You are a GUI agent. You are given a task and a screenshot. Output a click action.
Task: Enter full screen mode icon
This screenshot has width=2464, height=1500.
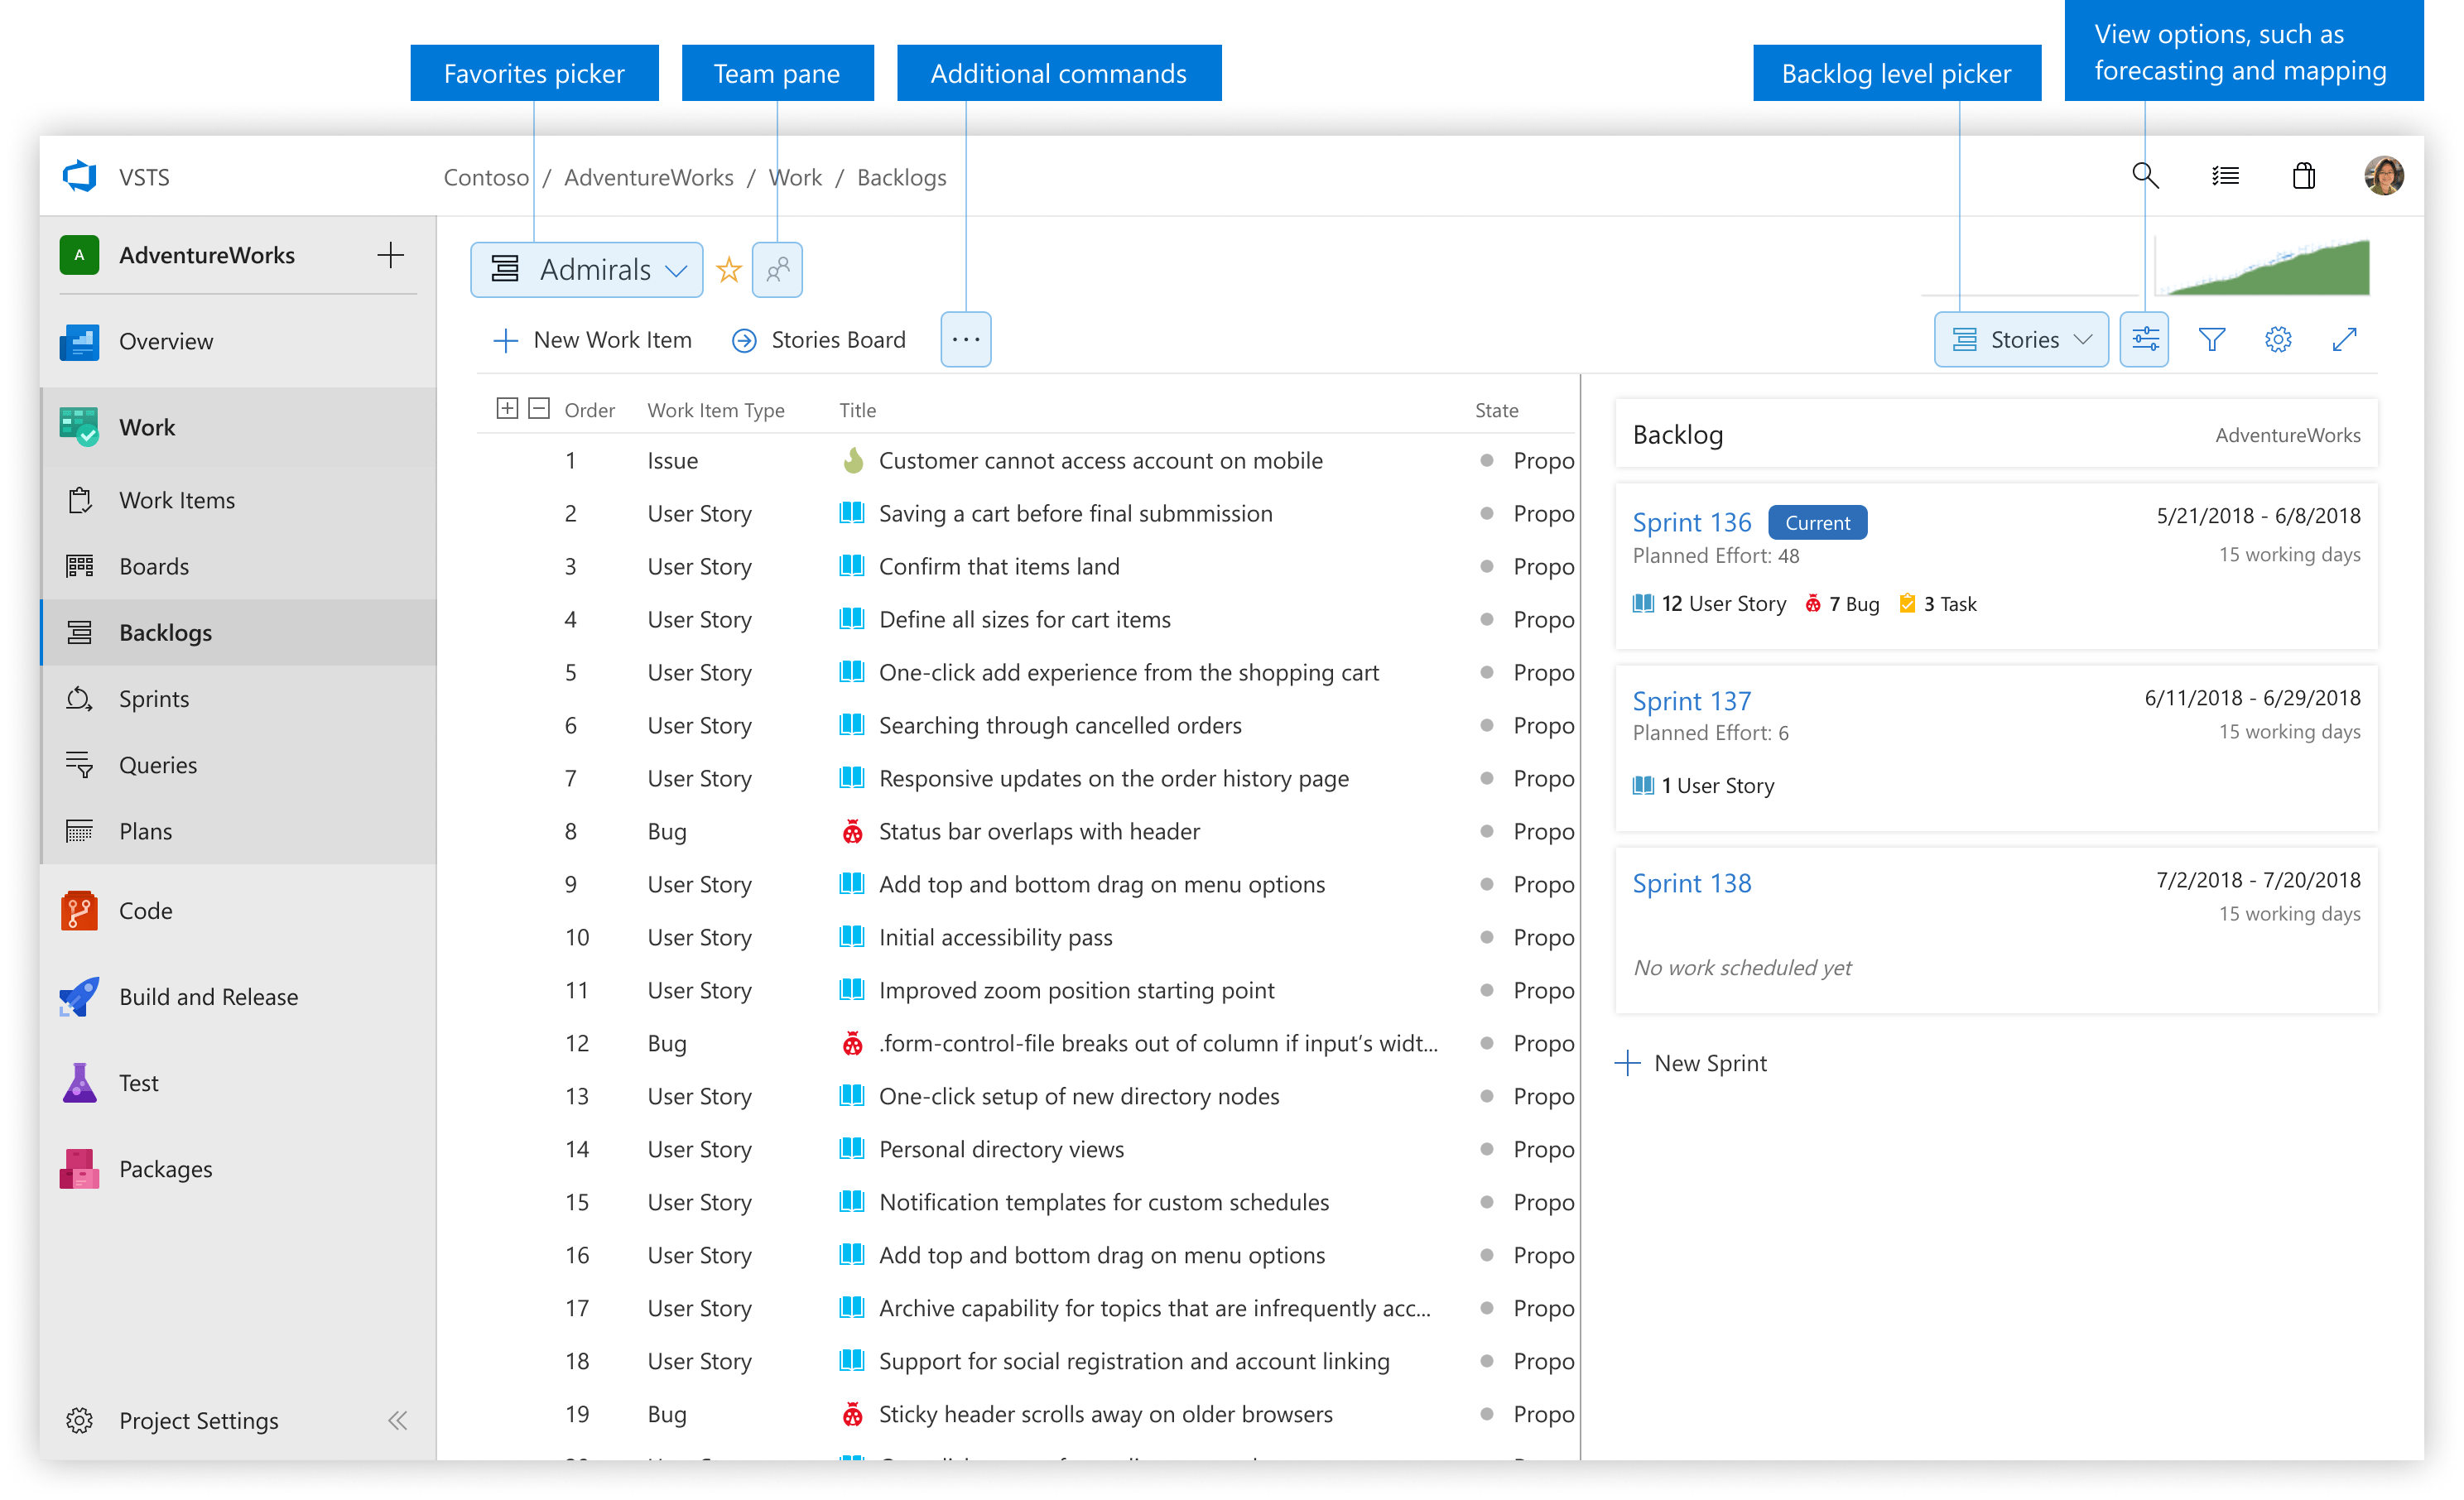[2344, 340]
